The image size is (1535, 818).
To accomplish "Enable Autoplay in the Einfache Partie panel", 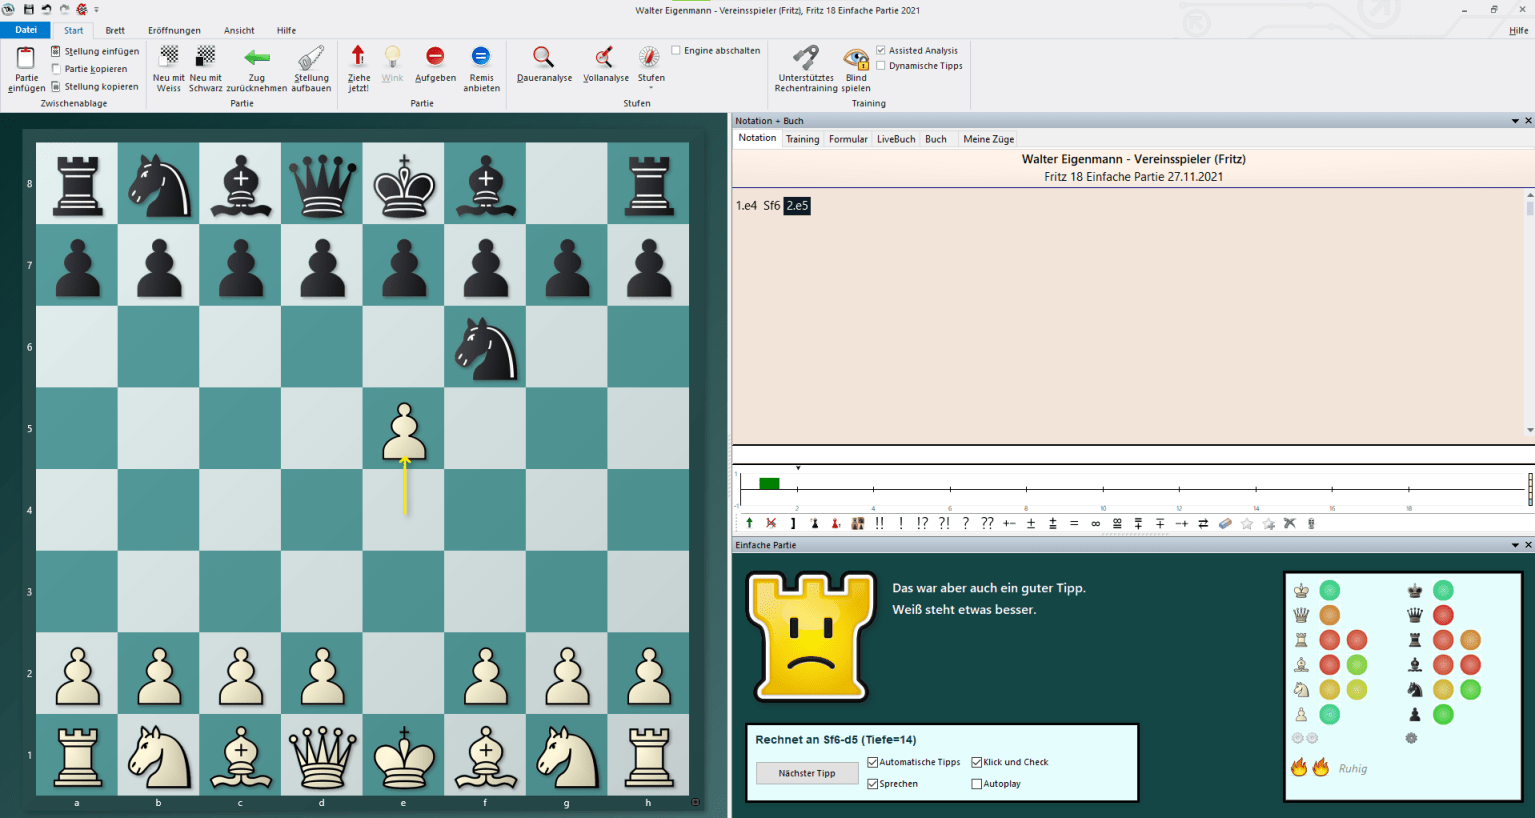I will pos(976,783).
